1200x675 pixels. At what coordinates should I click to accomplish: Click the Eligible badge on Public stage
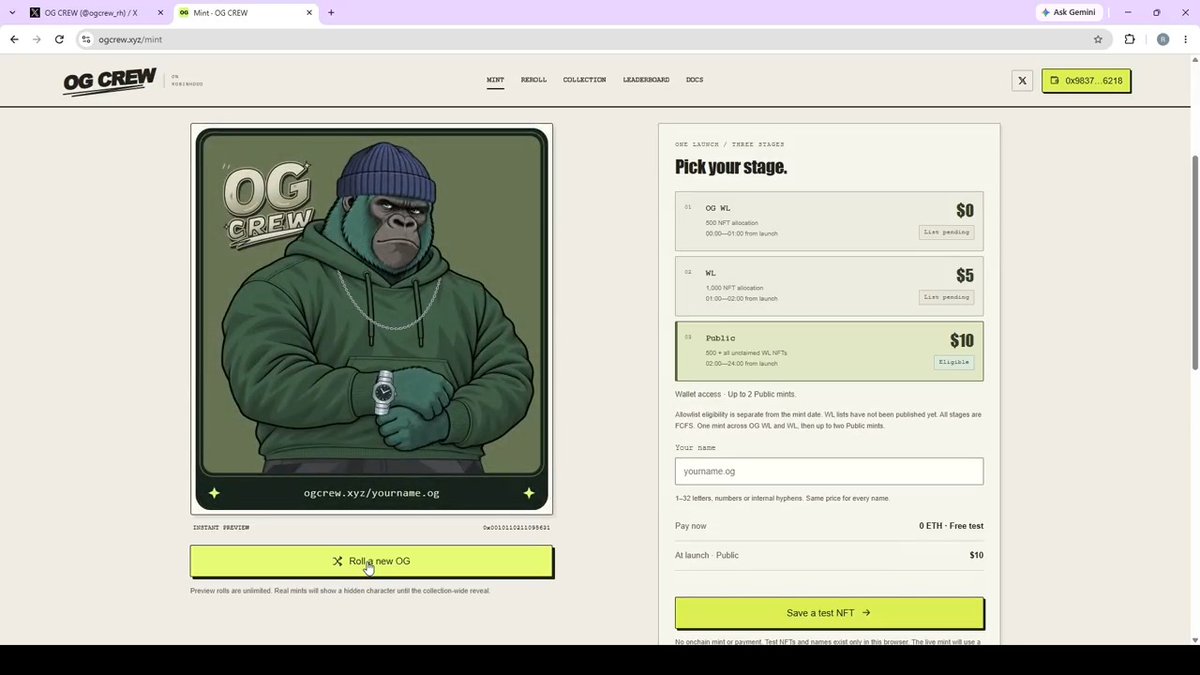point(954,362)
